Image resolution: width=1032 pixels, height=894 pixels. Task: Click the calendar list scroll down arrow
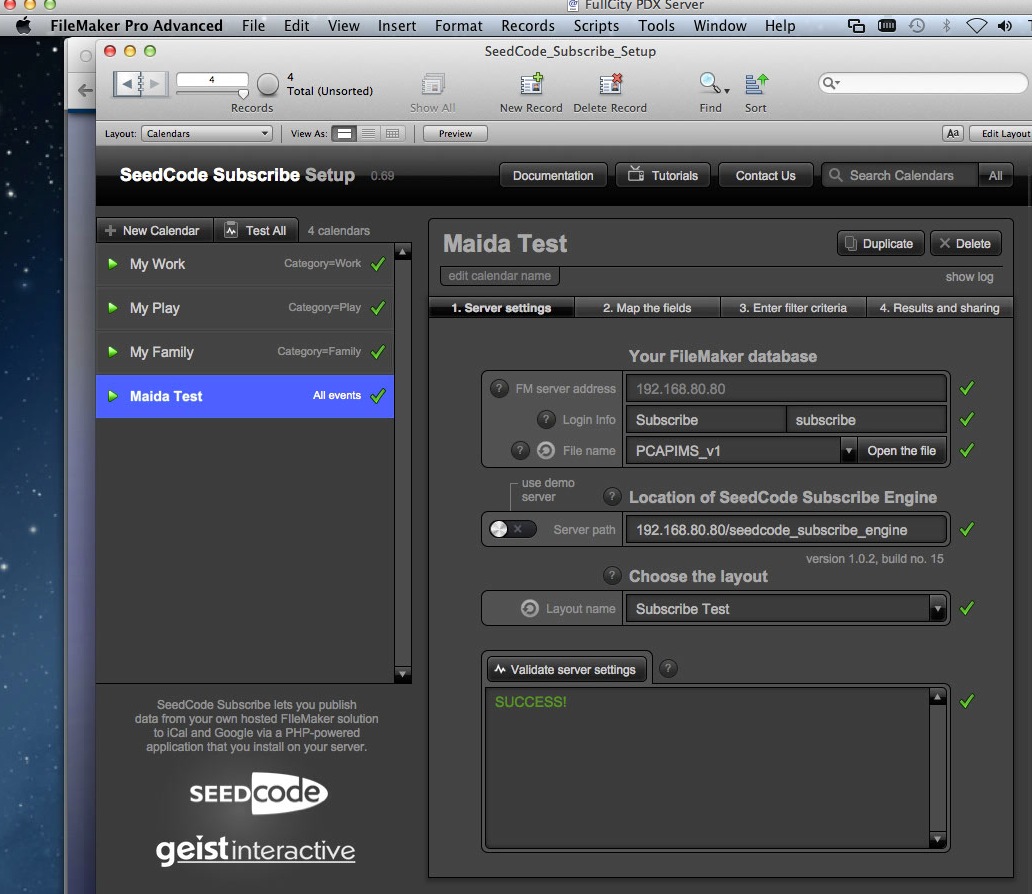[402, 673]
